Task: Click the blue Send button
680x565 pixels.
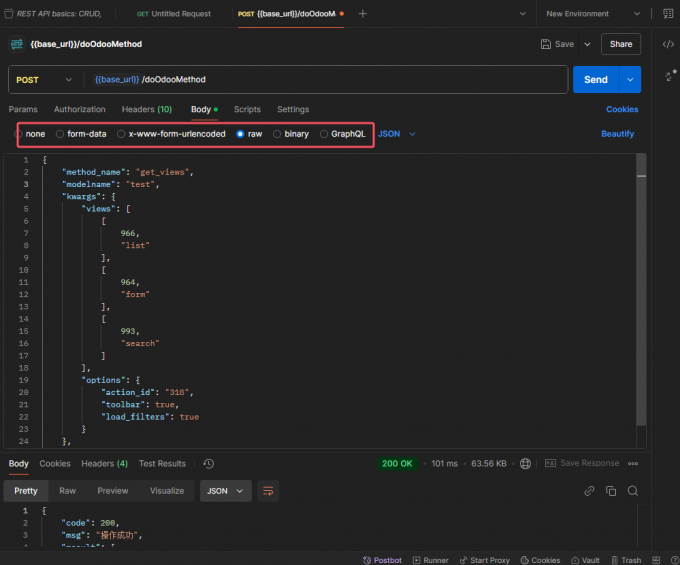Action: point(595,80)
